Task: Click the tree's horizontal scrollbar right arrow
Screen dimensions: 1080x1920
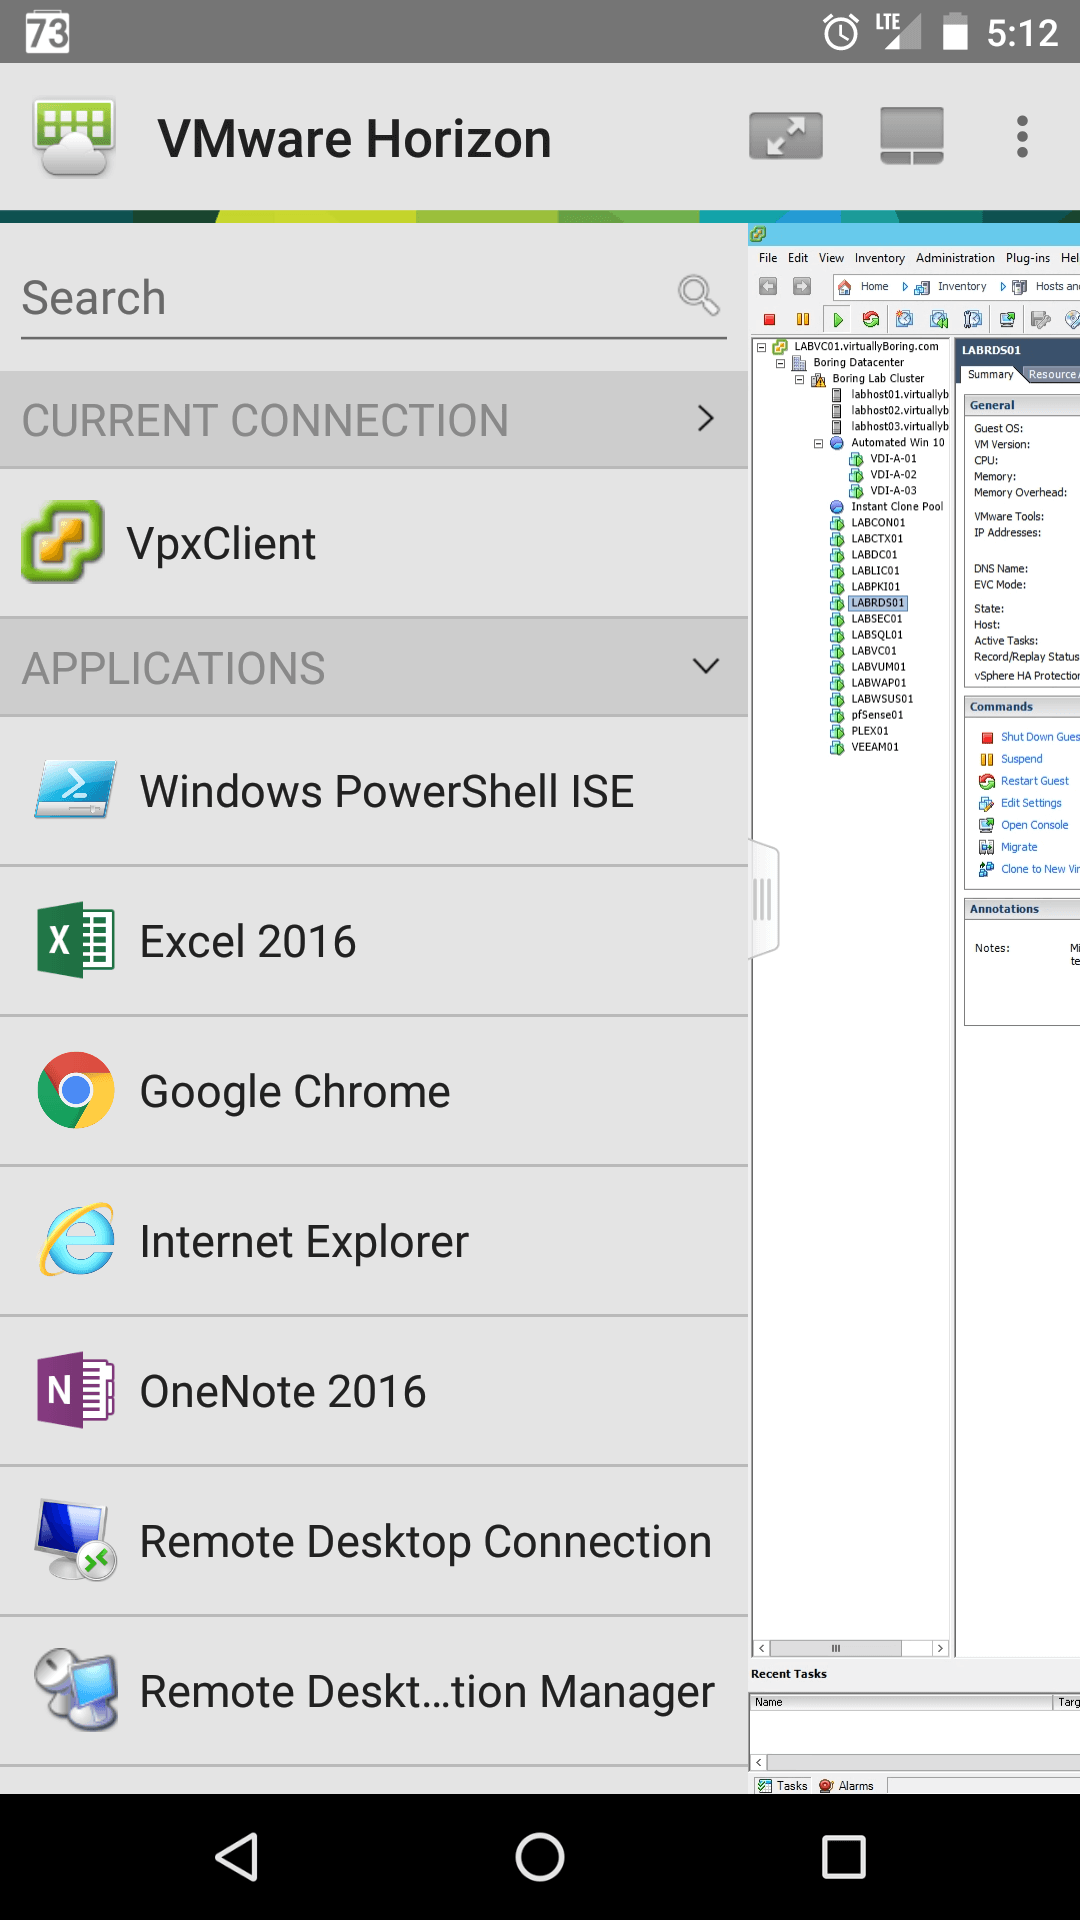Action: click(x=940, y=1648)
